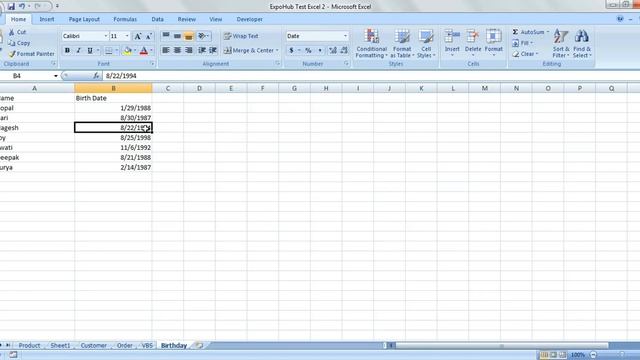The width and height of the screenshot is (640, 360).
Task: Switch to Insert ribbon tab
Action: point(47,19)
